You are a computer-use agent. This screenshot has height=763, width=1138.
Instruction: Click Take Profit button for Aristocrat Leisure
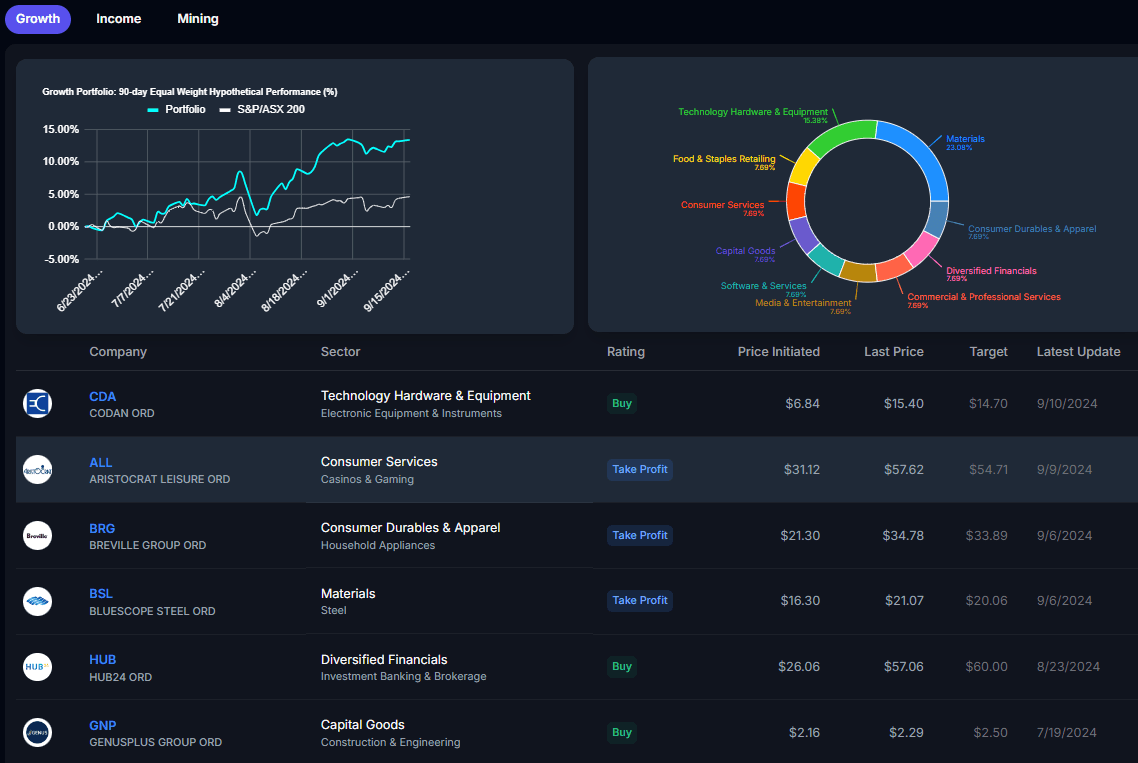click(640, 469)
